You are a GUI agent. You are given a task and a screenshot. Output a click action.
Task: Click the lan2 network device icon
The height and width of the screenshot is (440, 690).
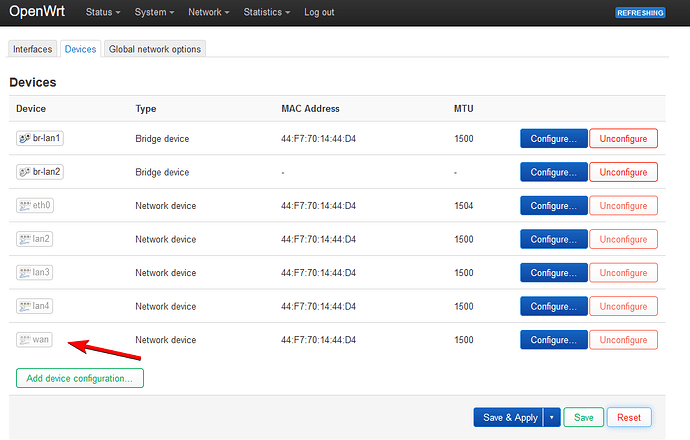[25, 239]
